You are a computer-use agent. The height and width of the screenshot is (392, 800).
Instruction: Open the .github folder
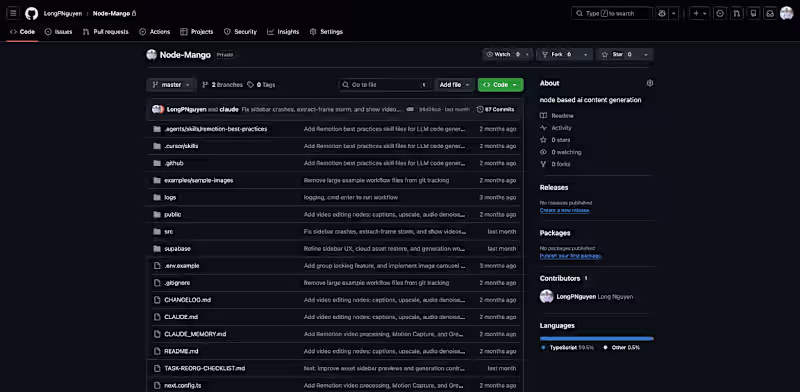click(x=173, y=163)
